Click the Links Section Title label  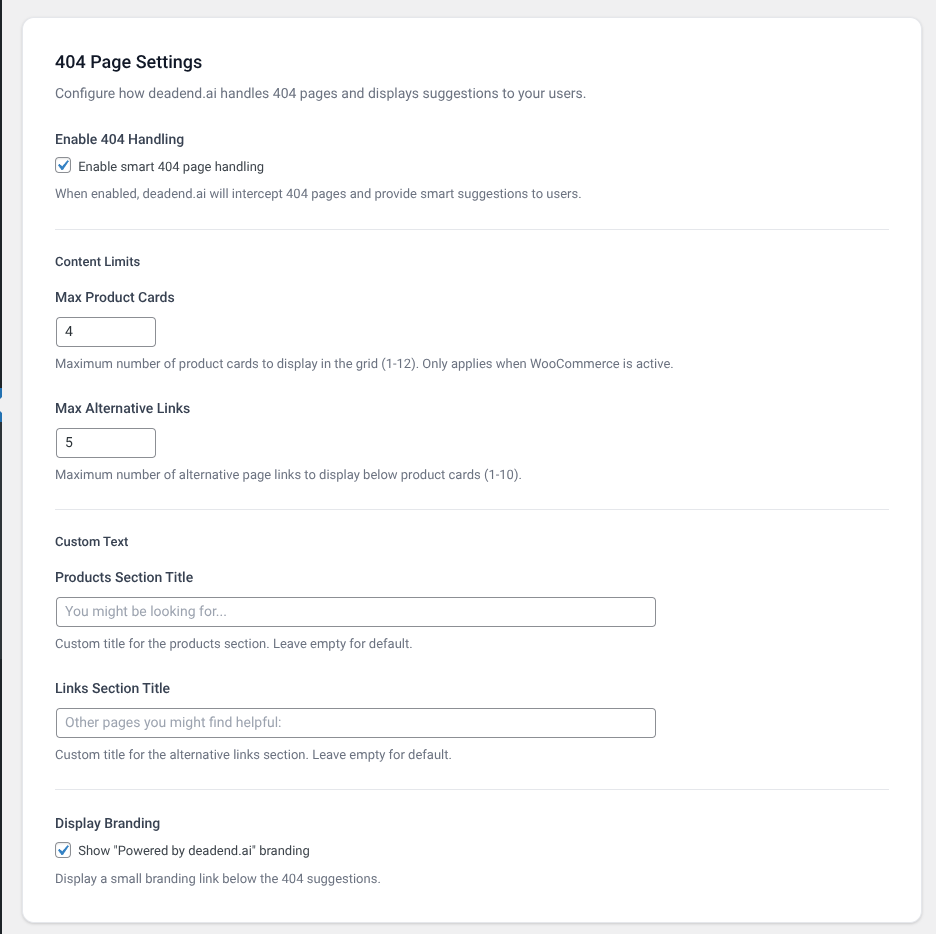pos(112,688)
